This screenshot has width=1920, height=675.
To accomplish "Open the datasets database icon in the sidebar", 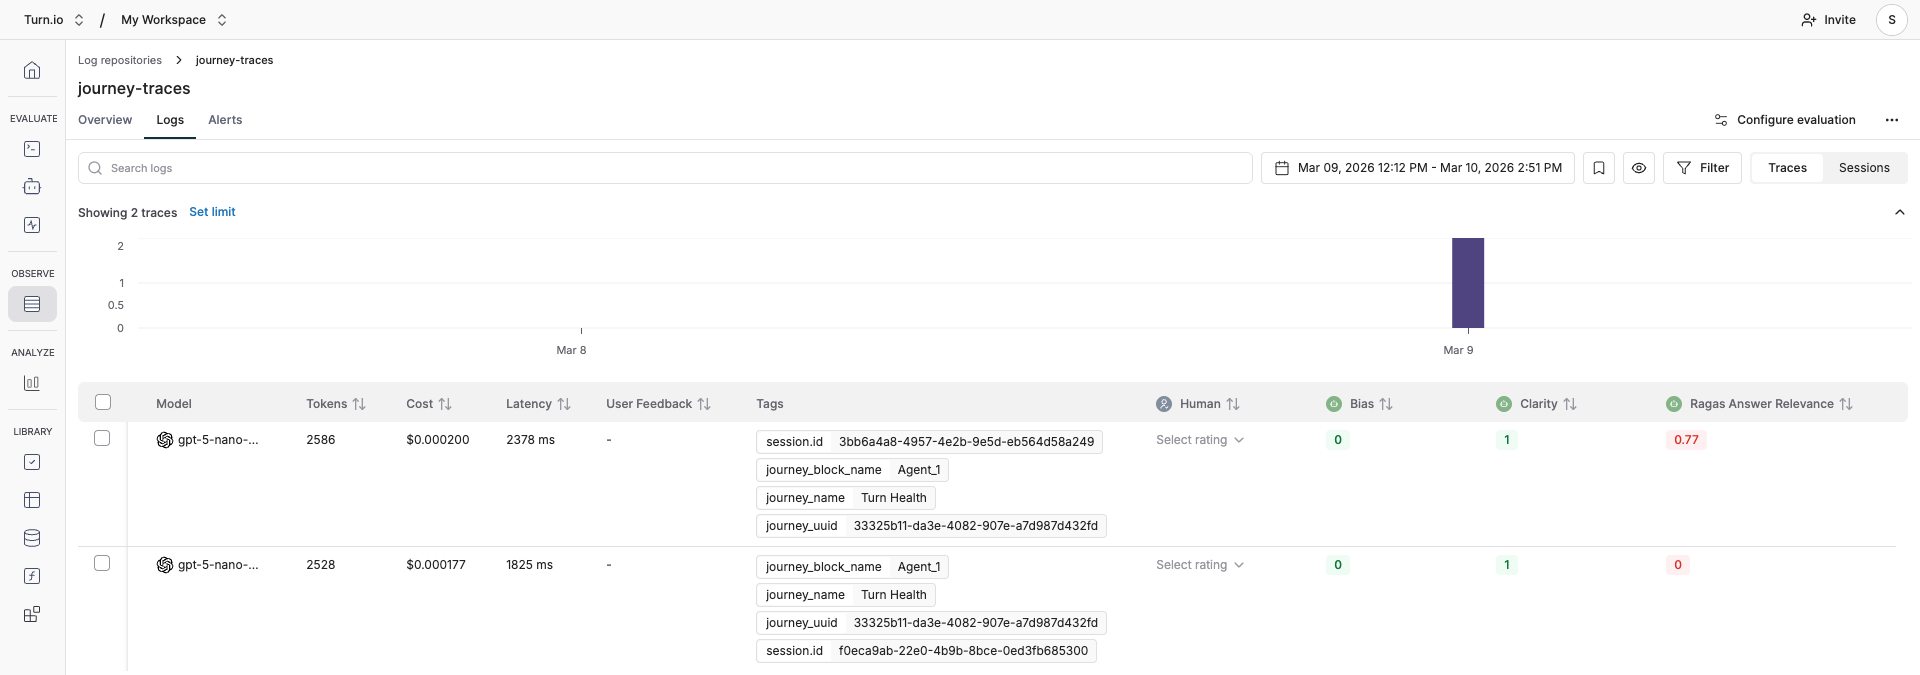I will (x=32, y=538).
